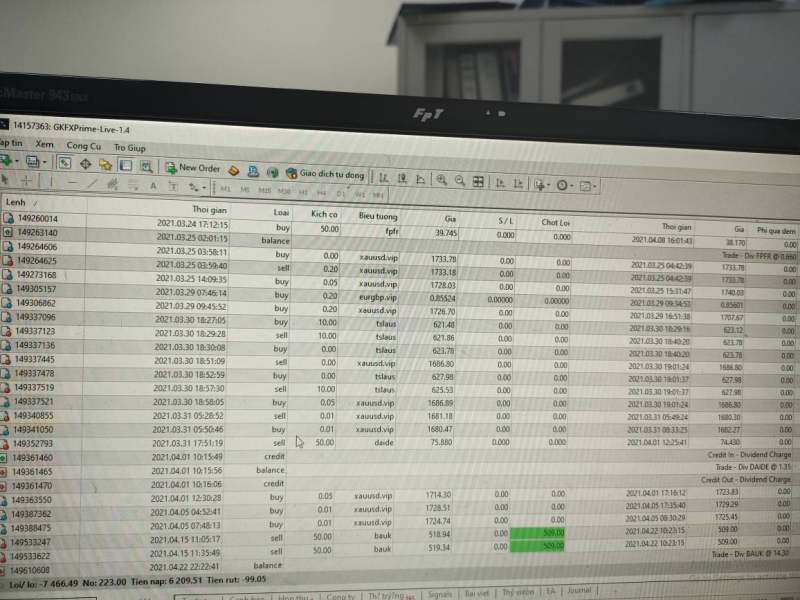Select the vertical line tool
The height and width of the screenshot is (600, 800).
(51, 181)
